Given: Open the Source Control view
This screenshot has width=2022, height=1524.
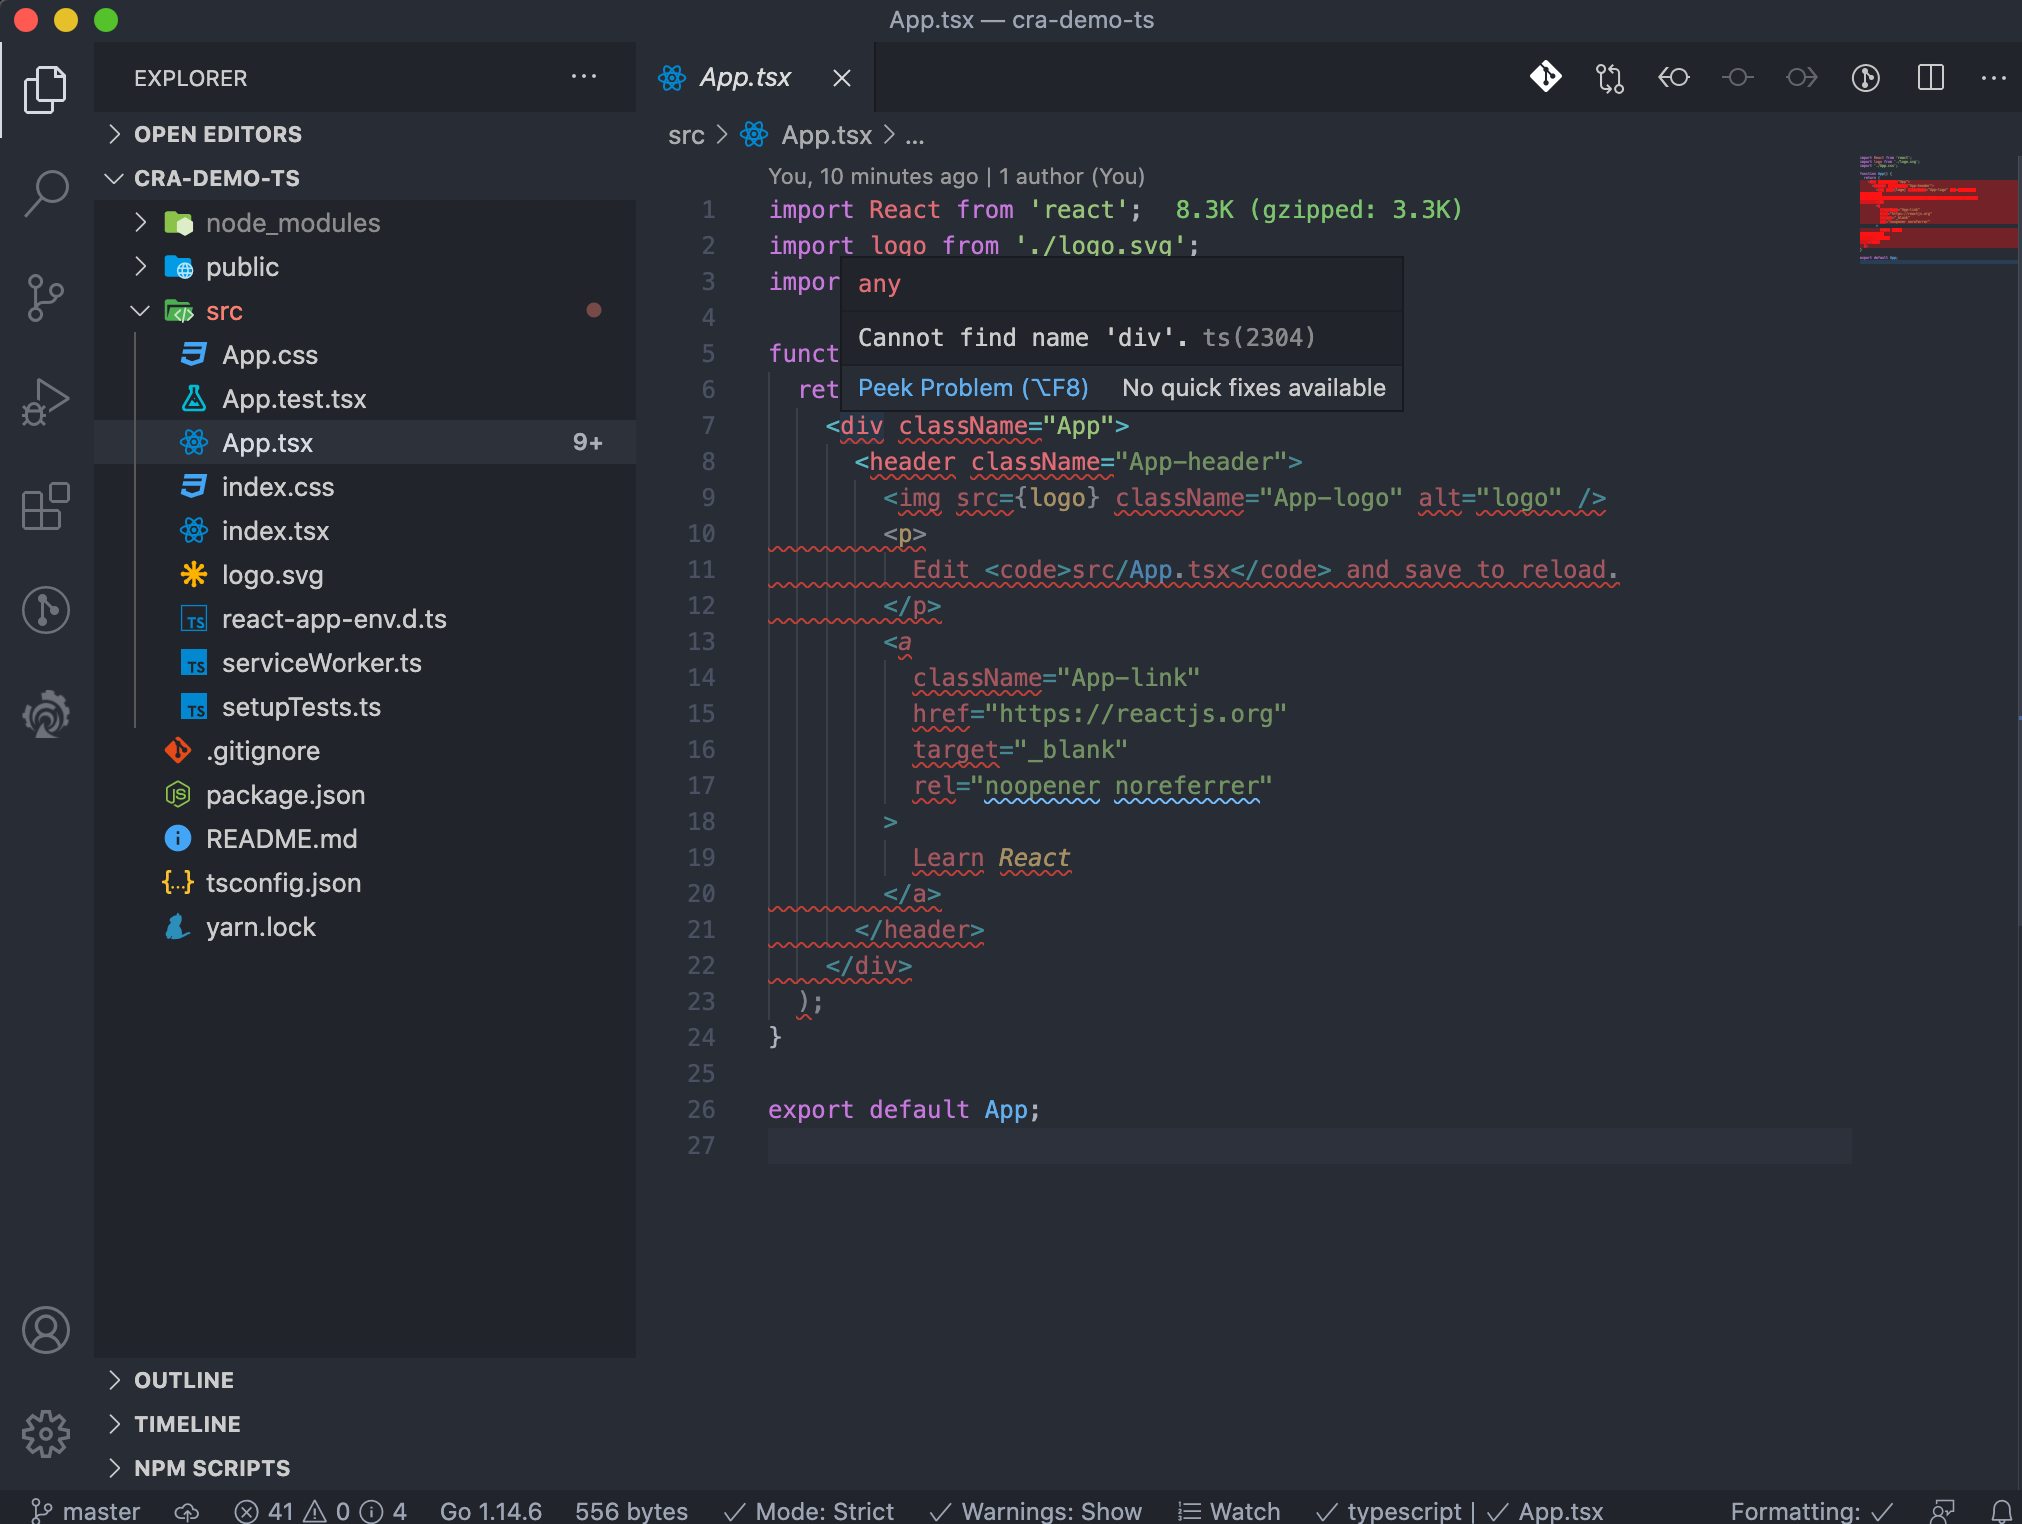Looking at the screenshot, I should coord(45,297).
